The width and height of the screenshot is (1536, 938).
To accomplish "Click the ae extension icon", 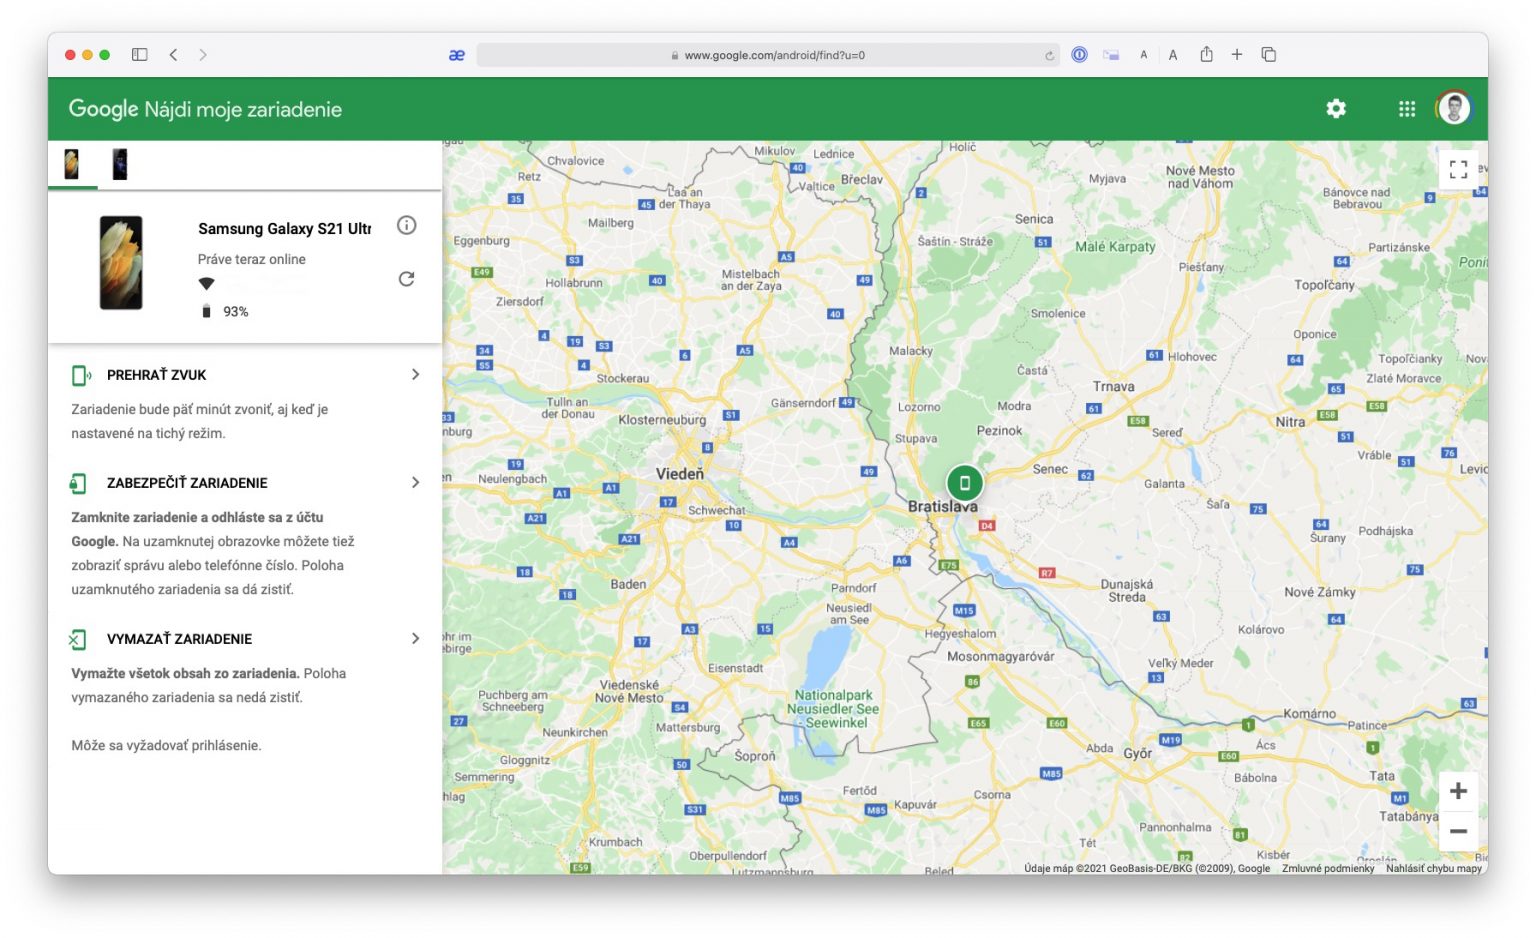I will point(457,55).
